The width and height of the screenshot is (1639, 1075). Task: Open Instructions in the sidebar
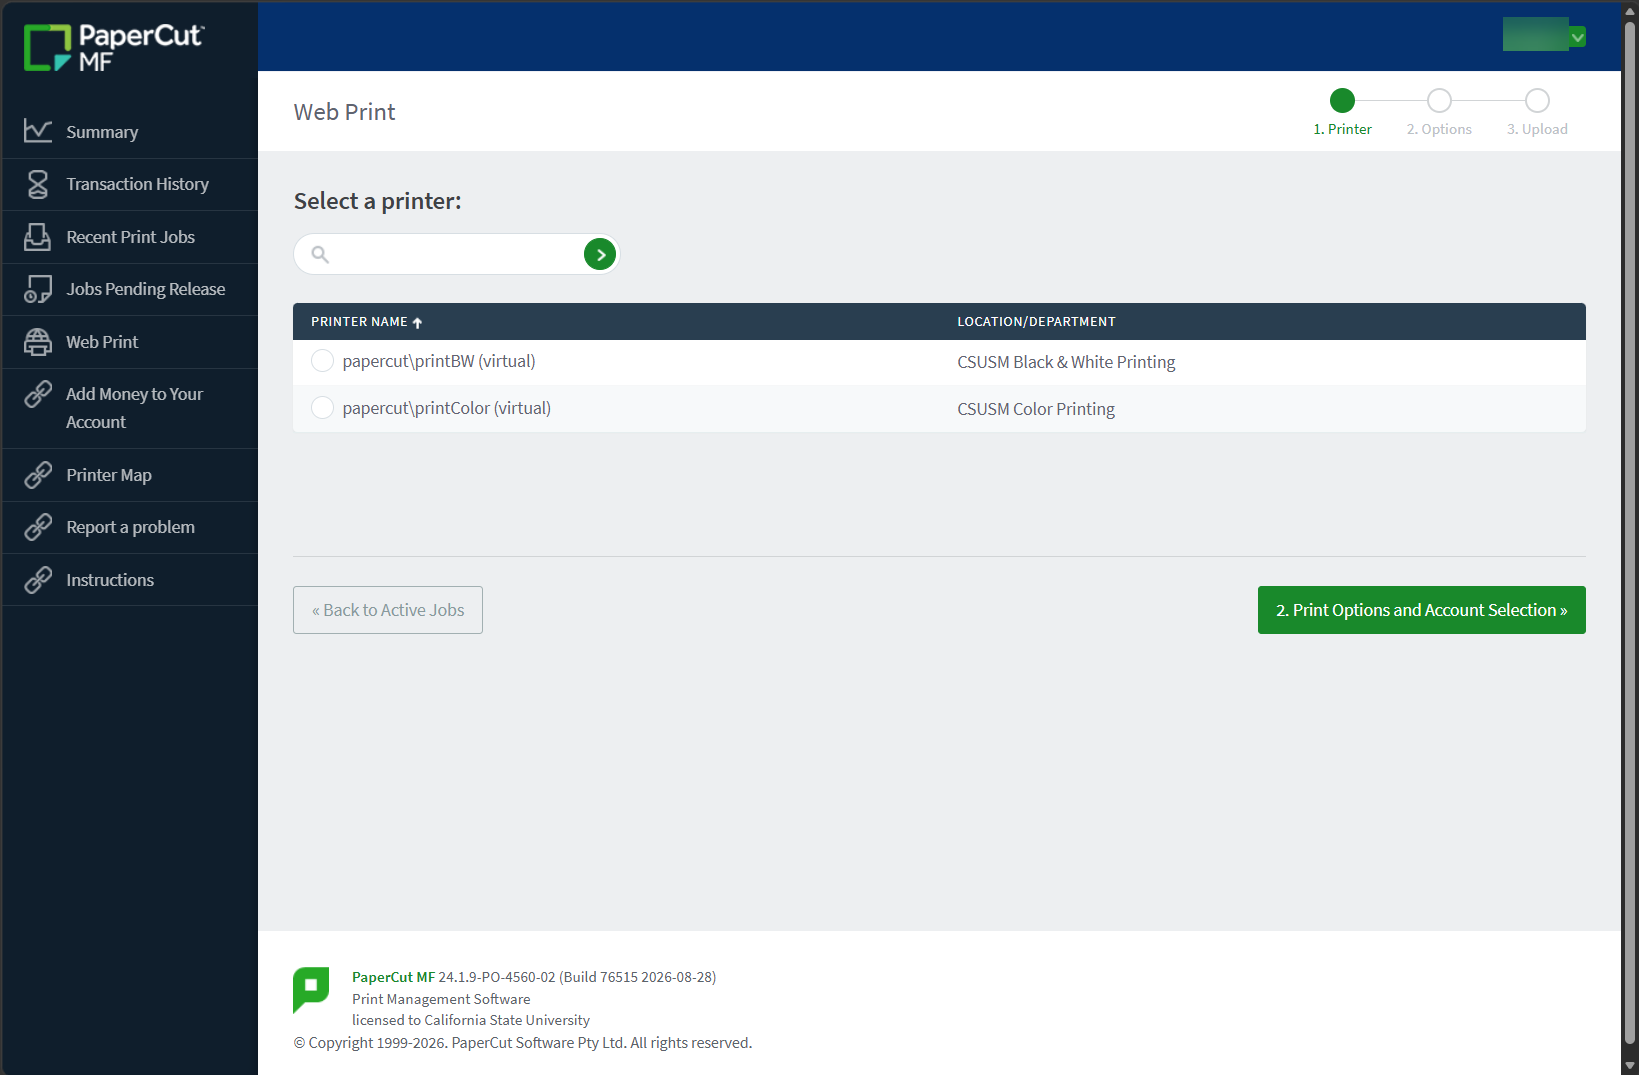point(130,580)
